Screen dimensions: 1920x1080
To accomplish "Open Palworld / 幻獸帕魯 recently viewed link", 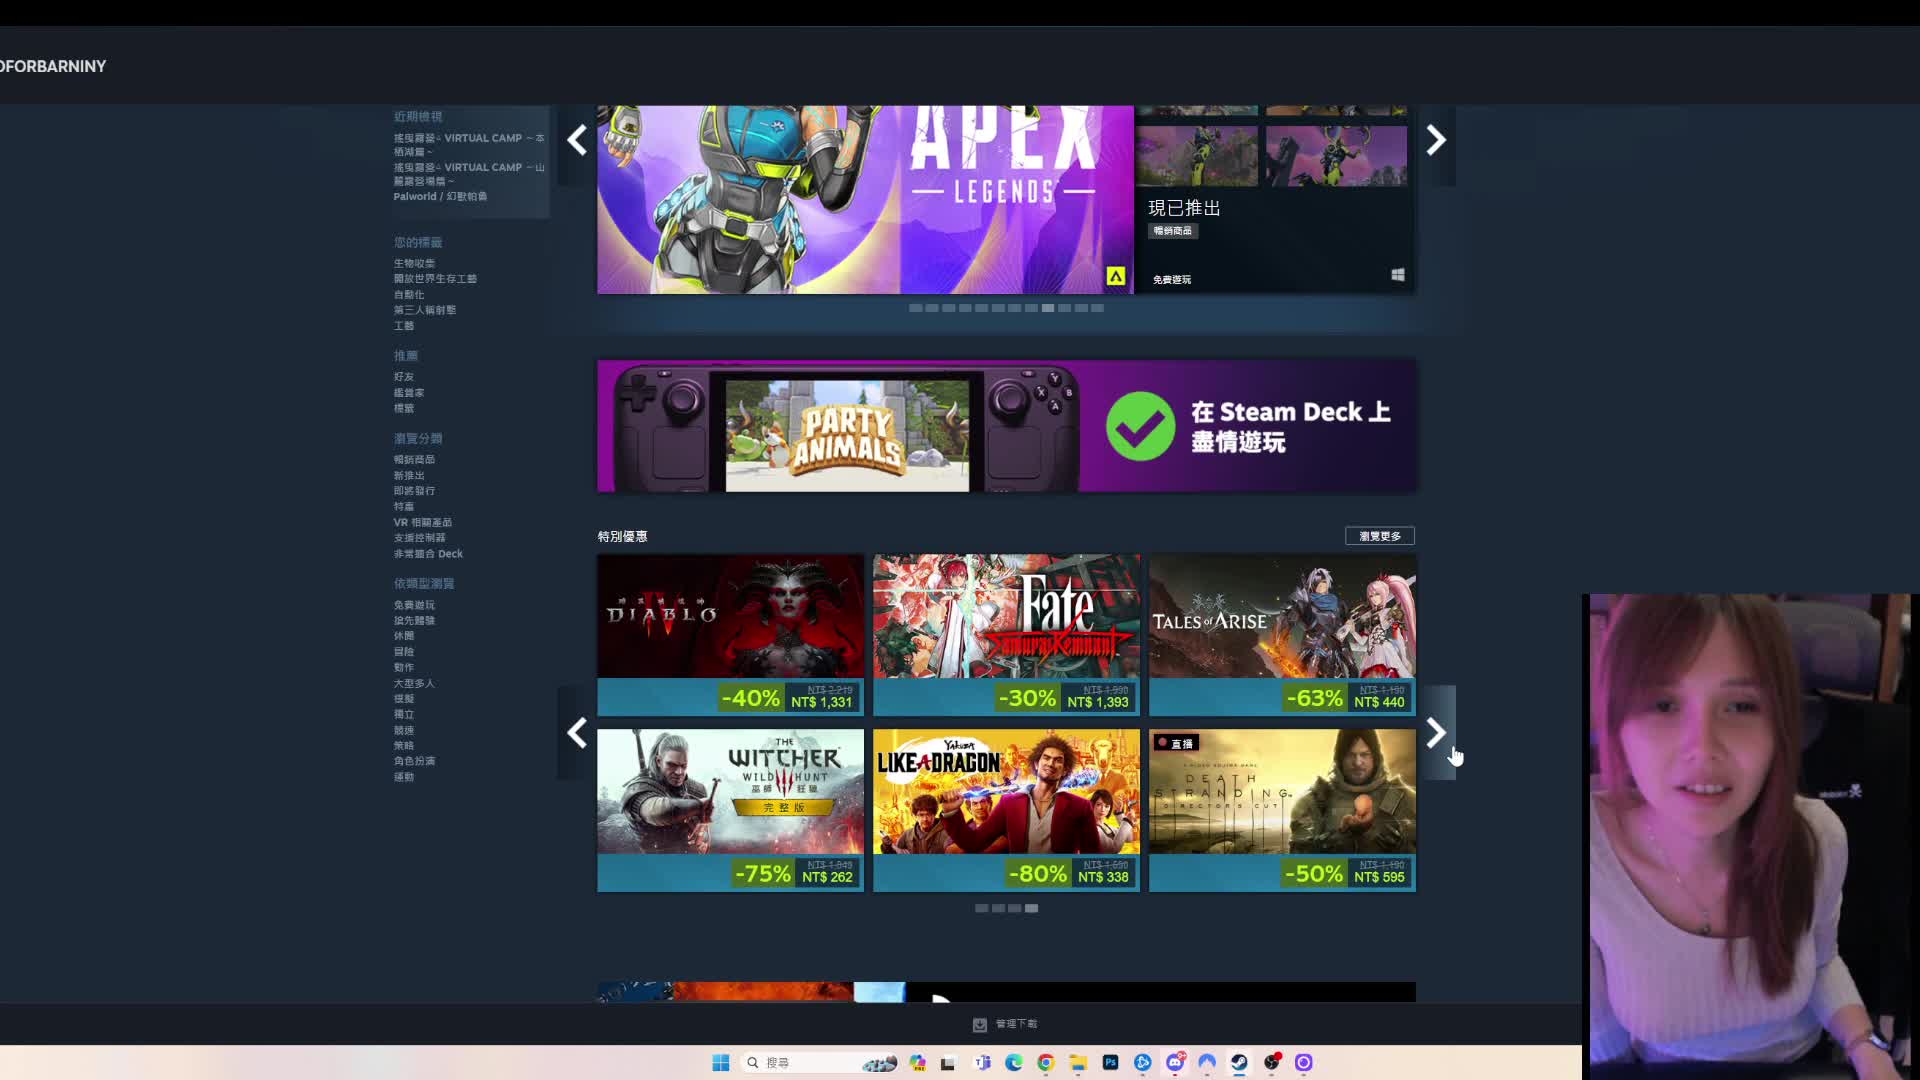I will pos(440,196).
